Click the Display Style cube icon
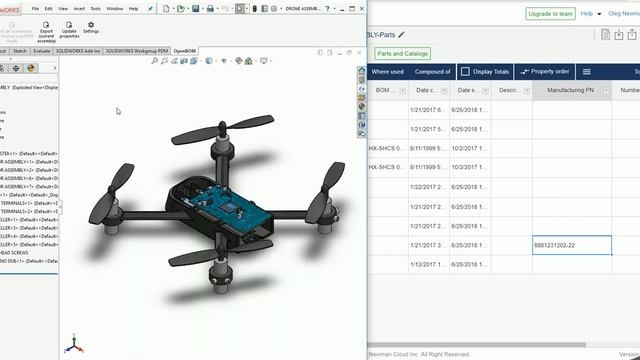Screen dimensions: 640x360 (209, 61)
